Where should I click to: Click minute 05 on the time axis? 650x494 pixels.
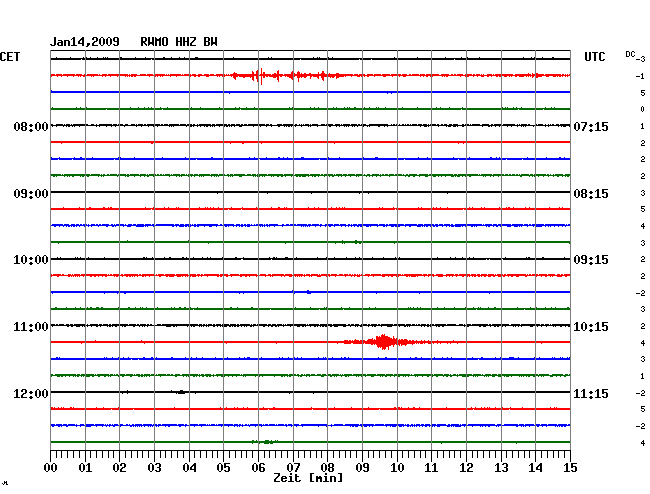(223, 468)
